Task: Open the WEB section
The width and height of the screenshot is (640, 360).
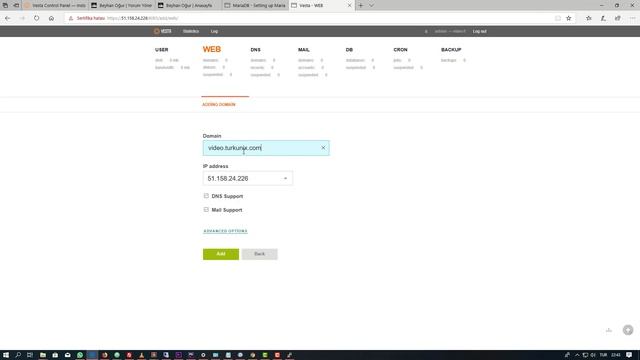Action: (212, 49)
